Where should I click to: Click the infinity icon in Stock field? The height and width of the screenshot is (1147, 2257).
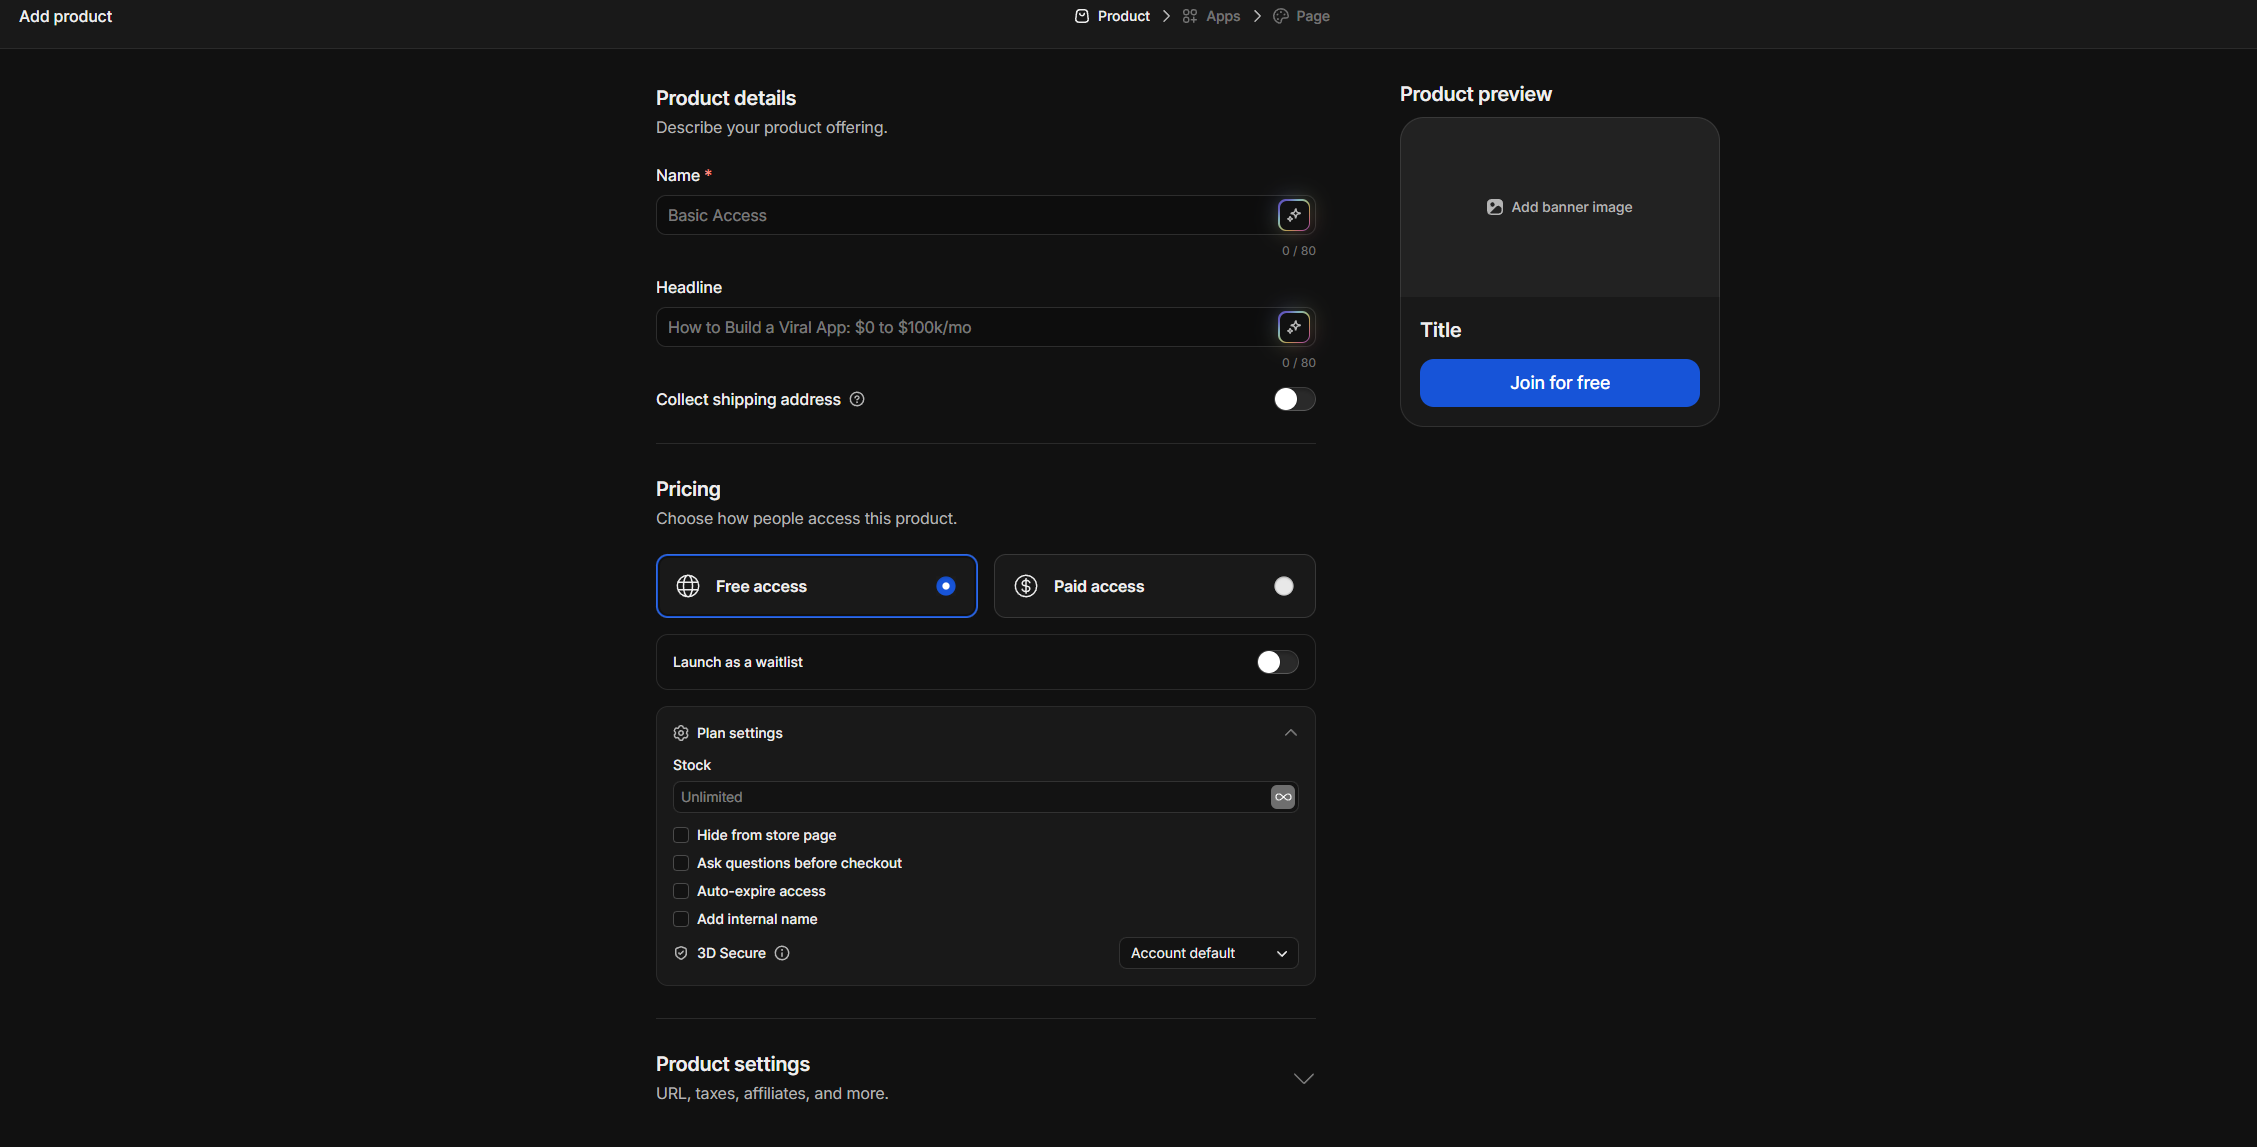point(1283,797)
